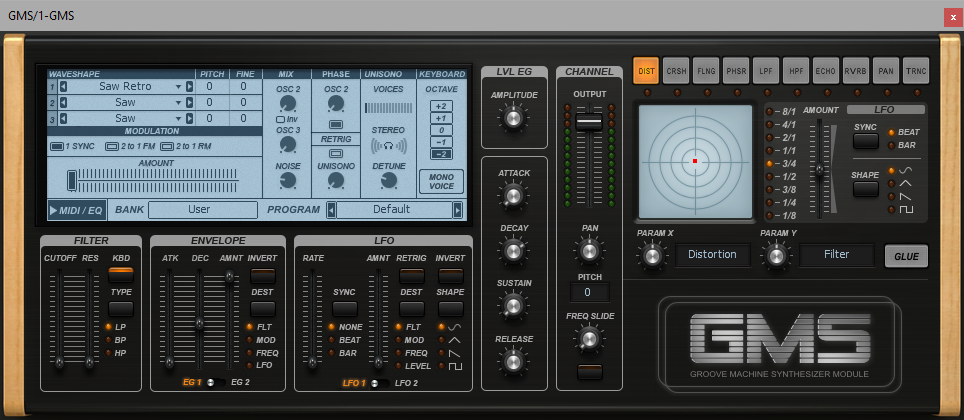Click the OSC 2 mix knob

tap(286, 103)
